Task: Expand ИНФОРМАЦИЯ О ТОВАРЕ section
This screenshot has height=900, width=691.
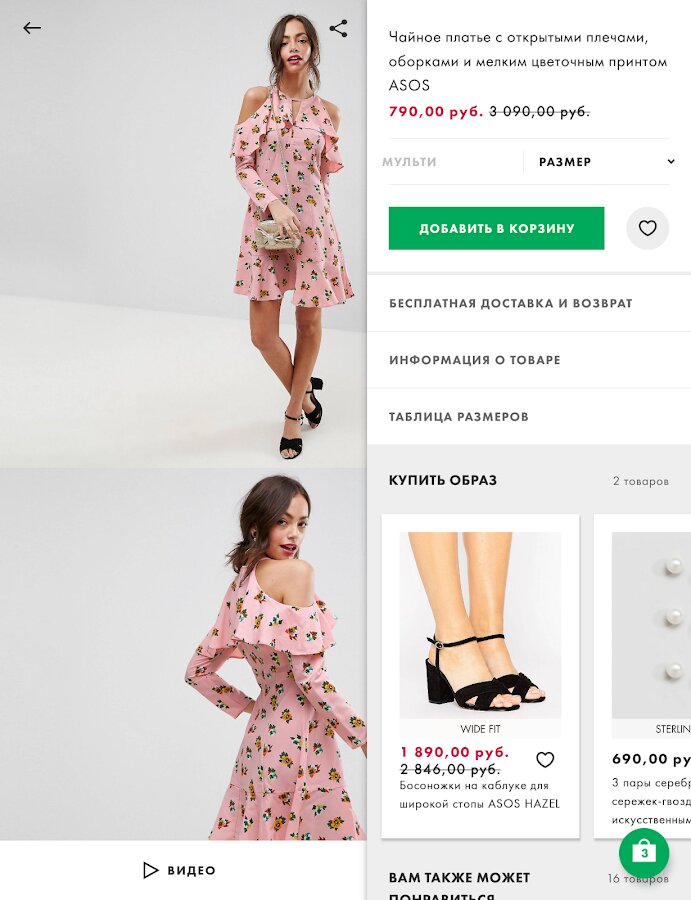Action: pyautogui.click(x=529, y=360)
